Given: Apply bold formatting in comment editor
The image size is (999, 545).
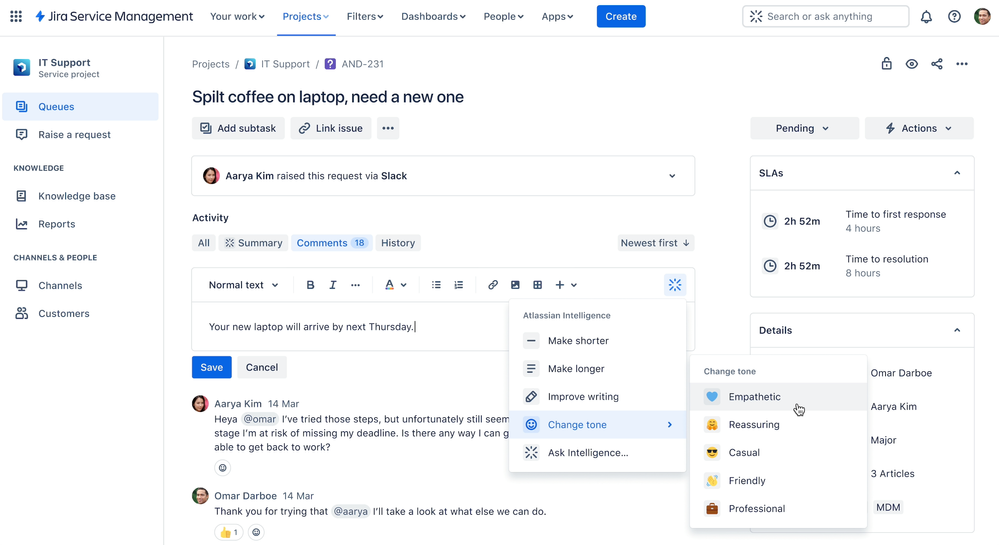Looking at the screenshot, I should 310,285.
